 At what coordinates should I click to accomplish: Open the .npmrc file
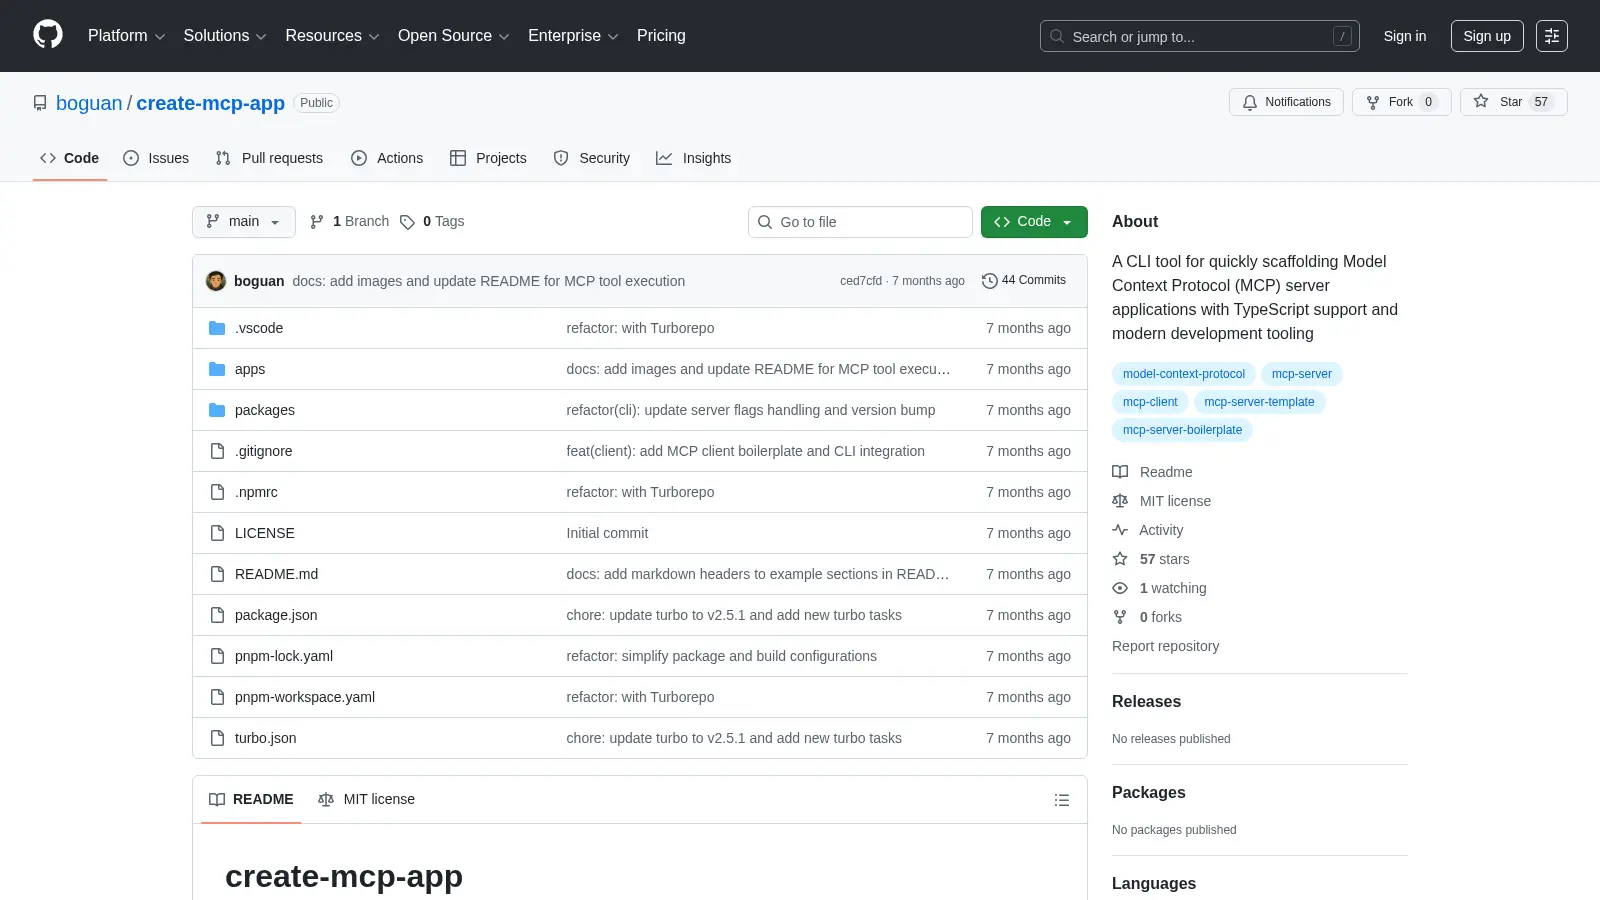point(256,492)
